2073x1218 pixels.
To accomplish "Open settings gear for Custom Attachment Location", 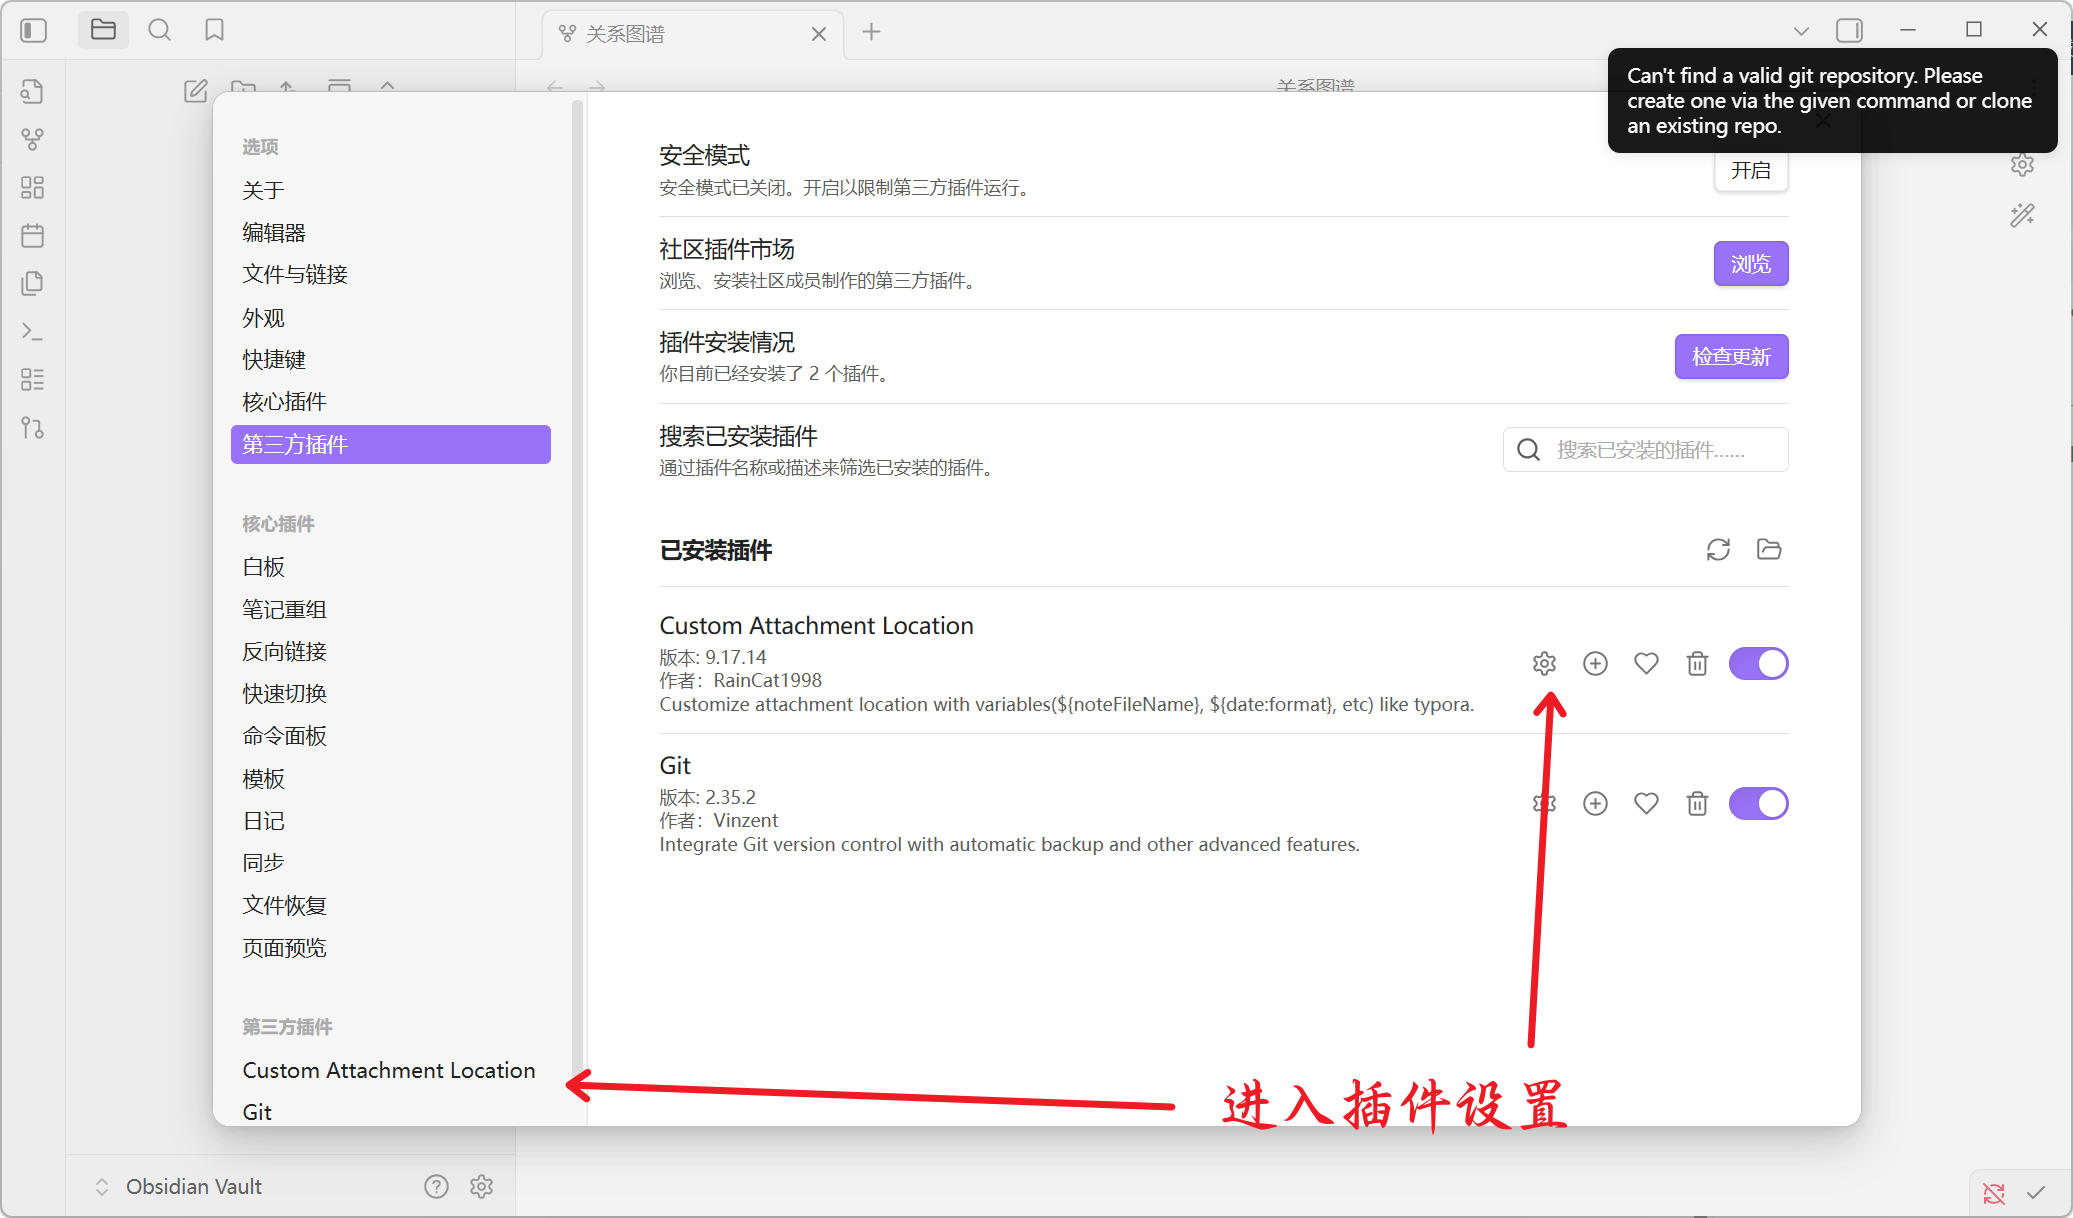I will coord(1544,663).
